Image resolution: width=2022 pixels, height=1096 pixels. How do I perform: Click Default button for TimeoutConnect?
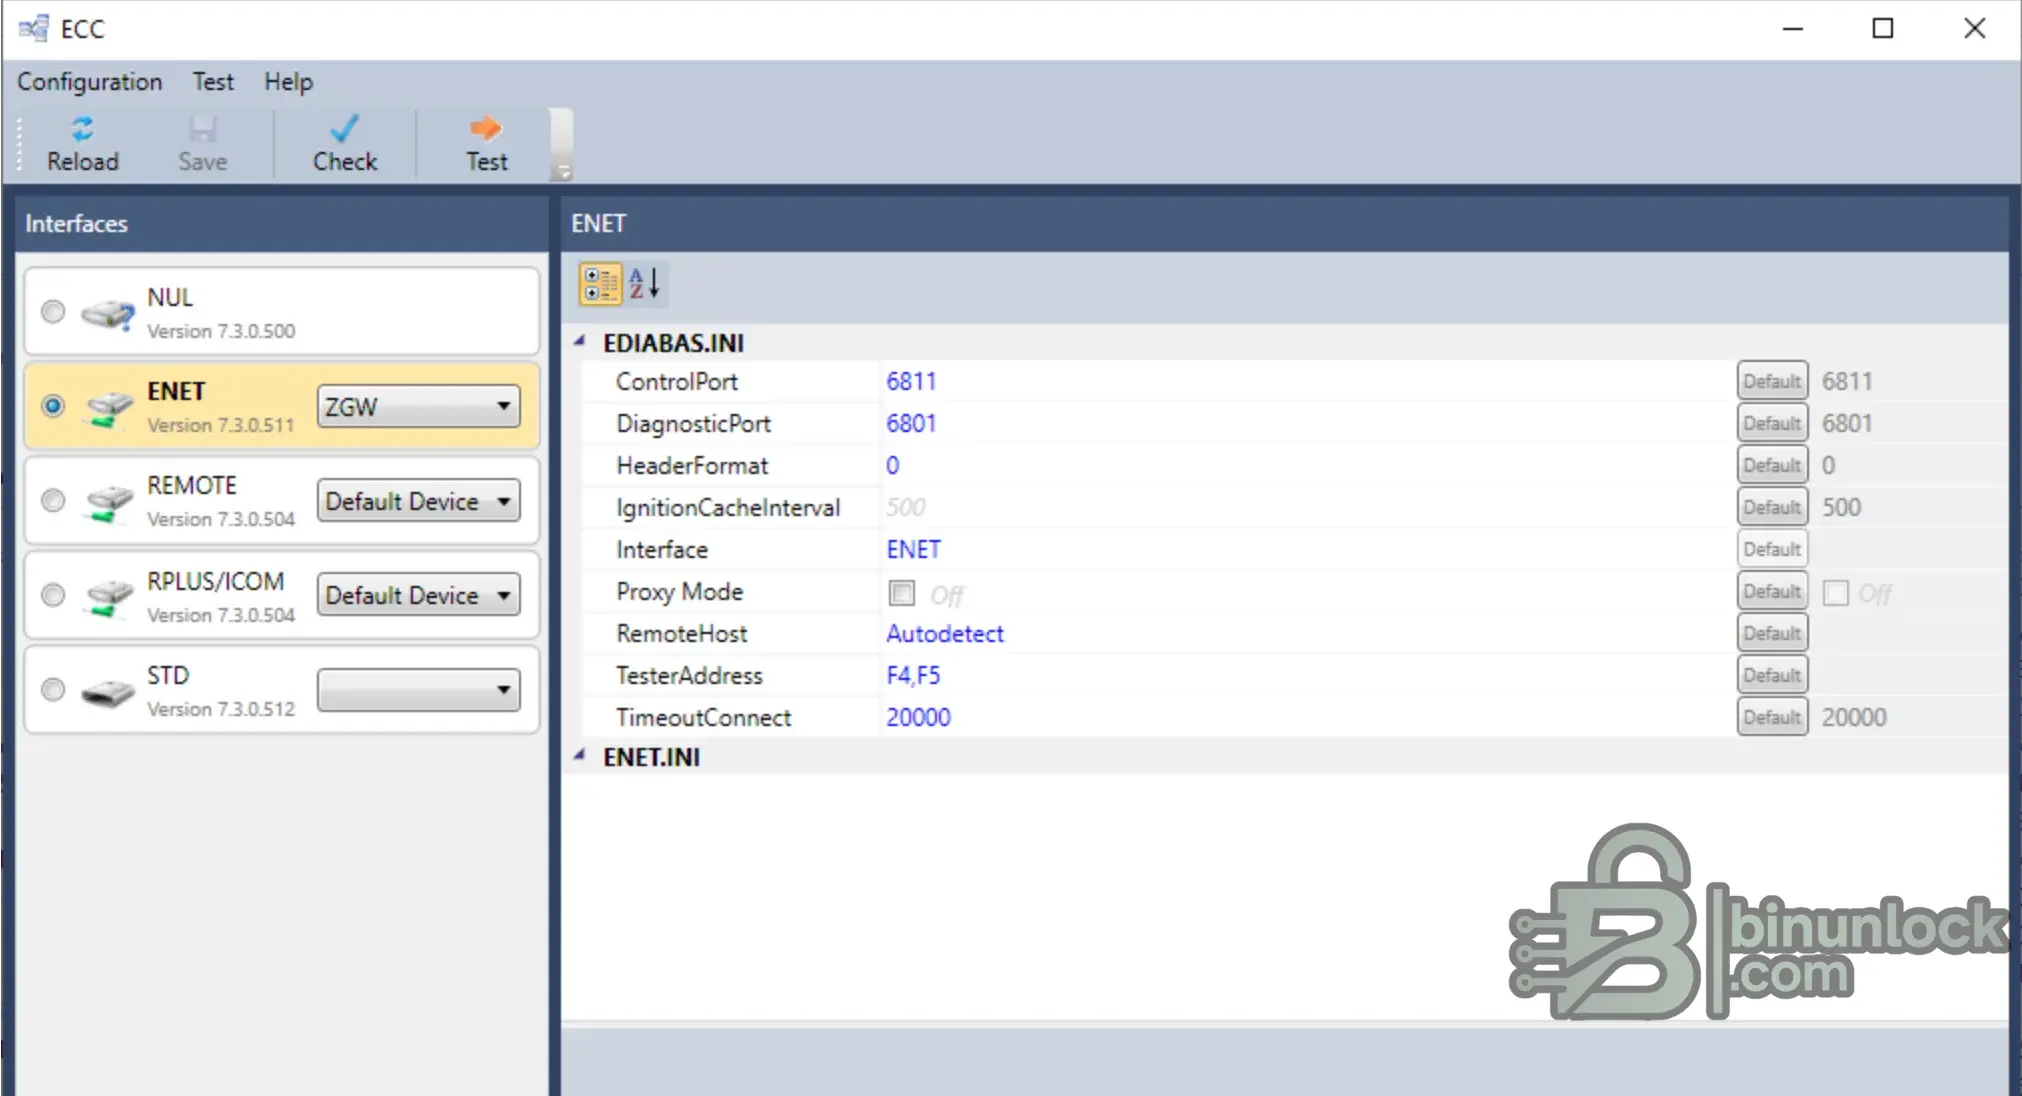point(1771,717)
